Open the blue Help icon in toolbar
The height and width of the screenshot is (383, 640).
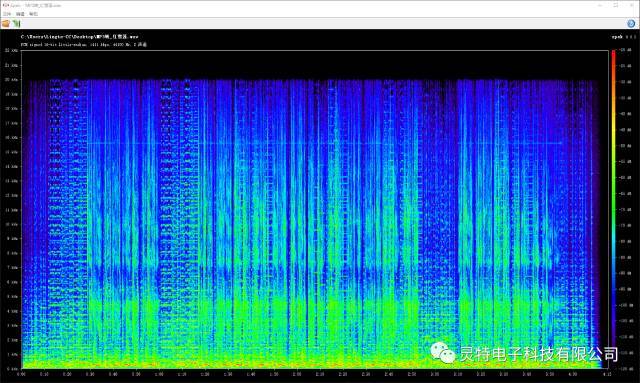(x=631, y=24)
